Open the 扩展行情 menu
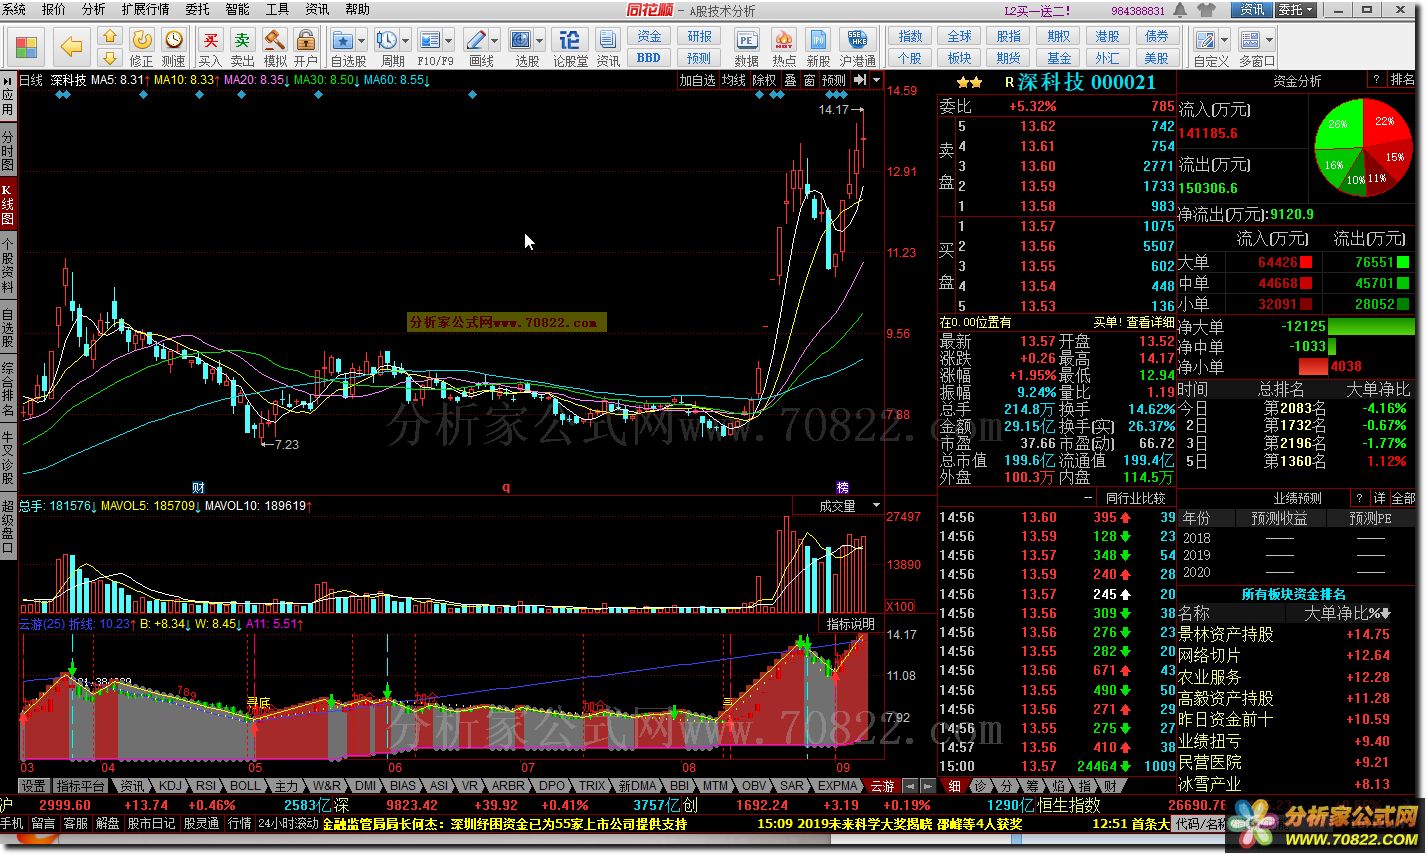Viewport: 1427px width, 855px height. [x=145, y=9]
